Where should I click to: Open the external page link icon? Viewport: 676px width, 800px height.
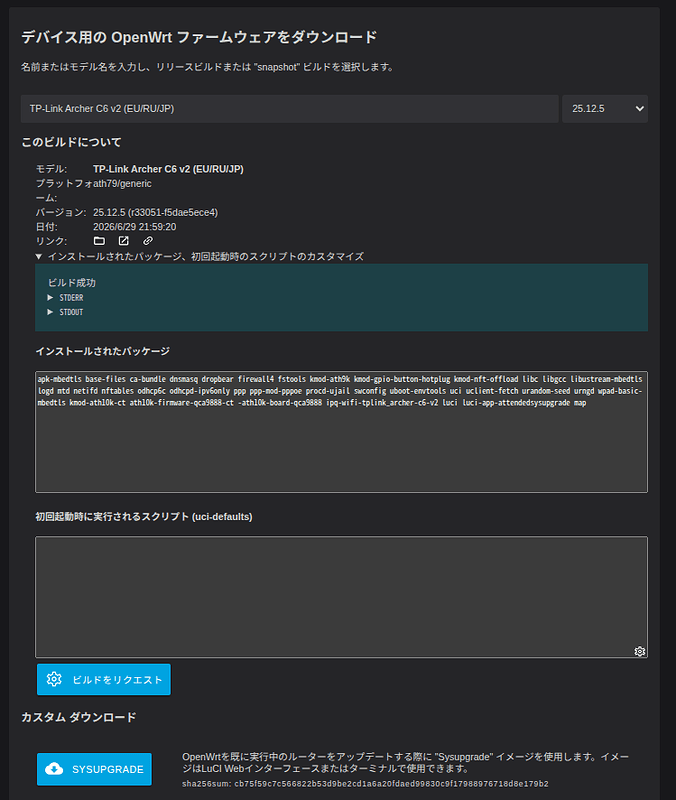(x=123, y=241)
